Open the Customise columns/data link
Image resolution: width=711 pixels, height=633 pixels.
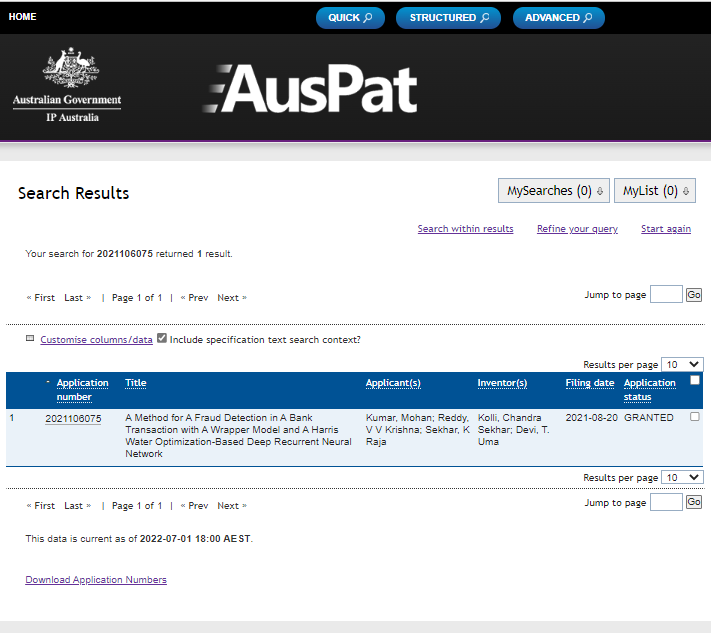click(96, 340)
